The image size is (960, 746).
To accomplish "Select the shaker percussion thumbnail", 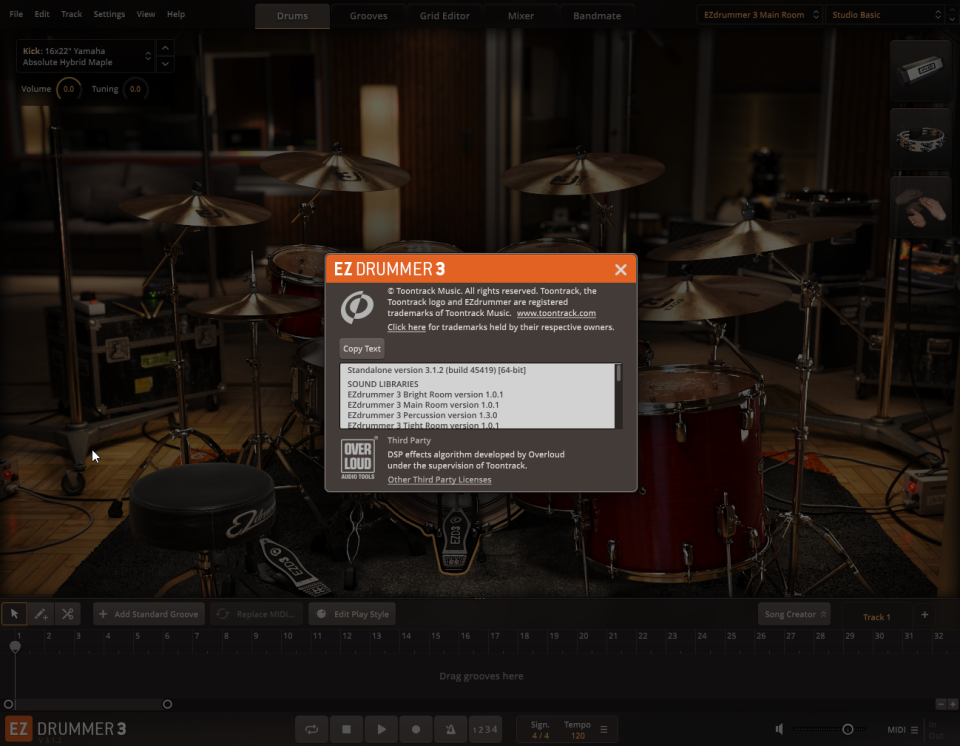I will (920, 70).
